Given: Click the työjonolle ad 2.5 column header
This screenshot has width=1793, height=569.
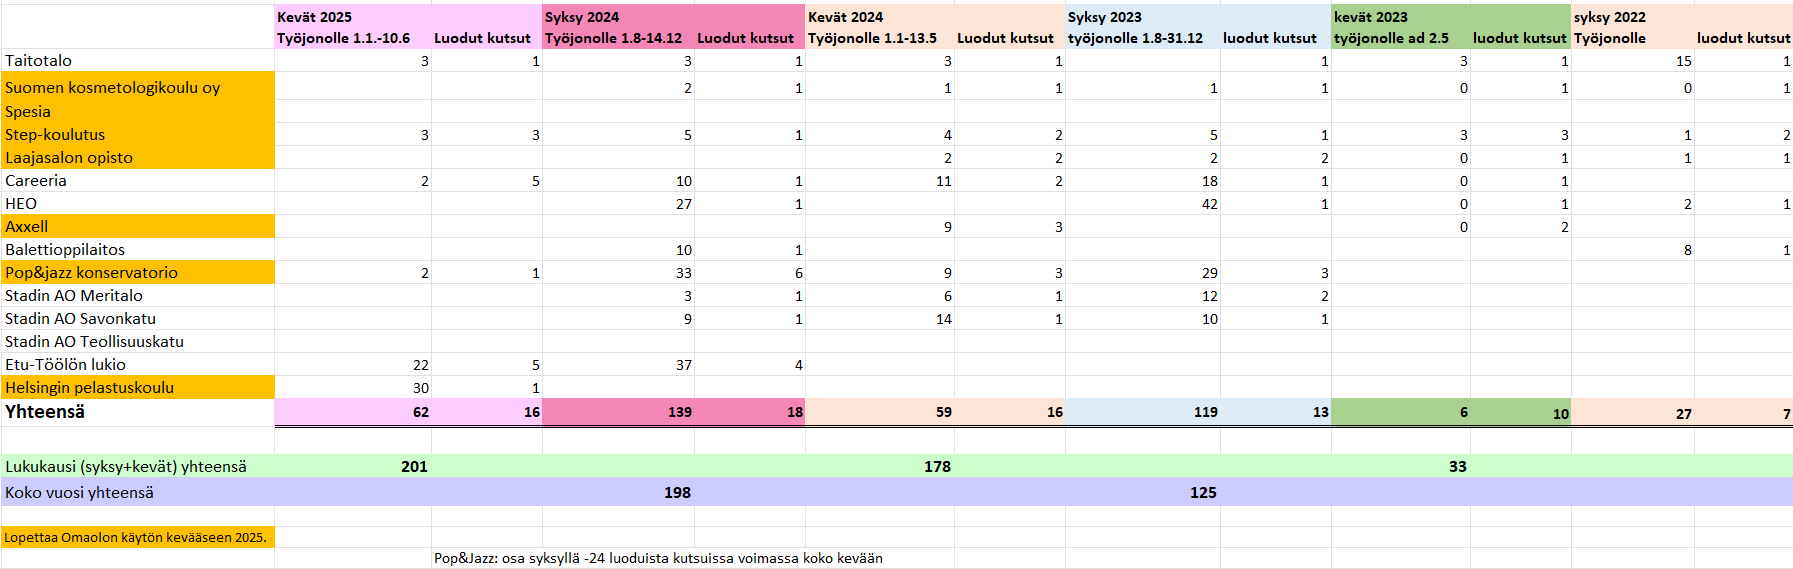Looking at the screenshot, I should [1401, 38].
